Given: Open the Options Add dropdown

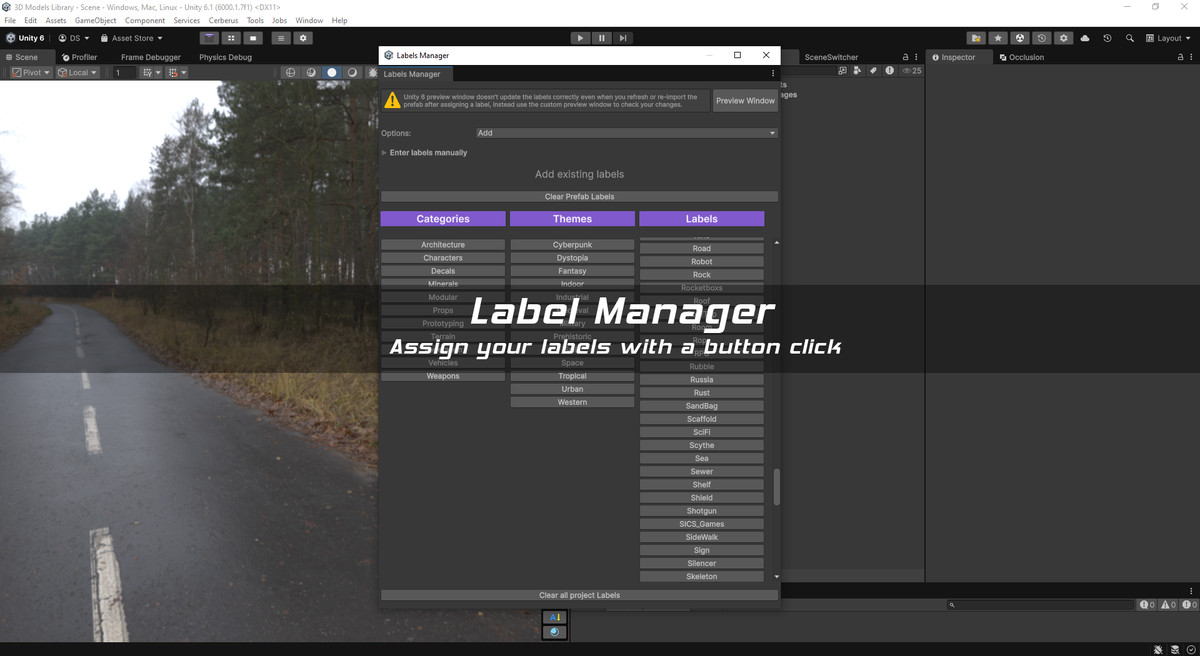Looking at the screenshot, I should [627, 132].
